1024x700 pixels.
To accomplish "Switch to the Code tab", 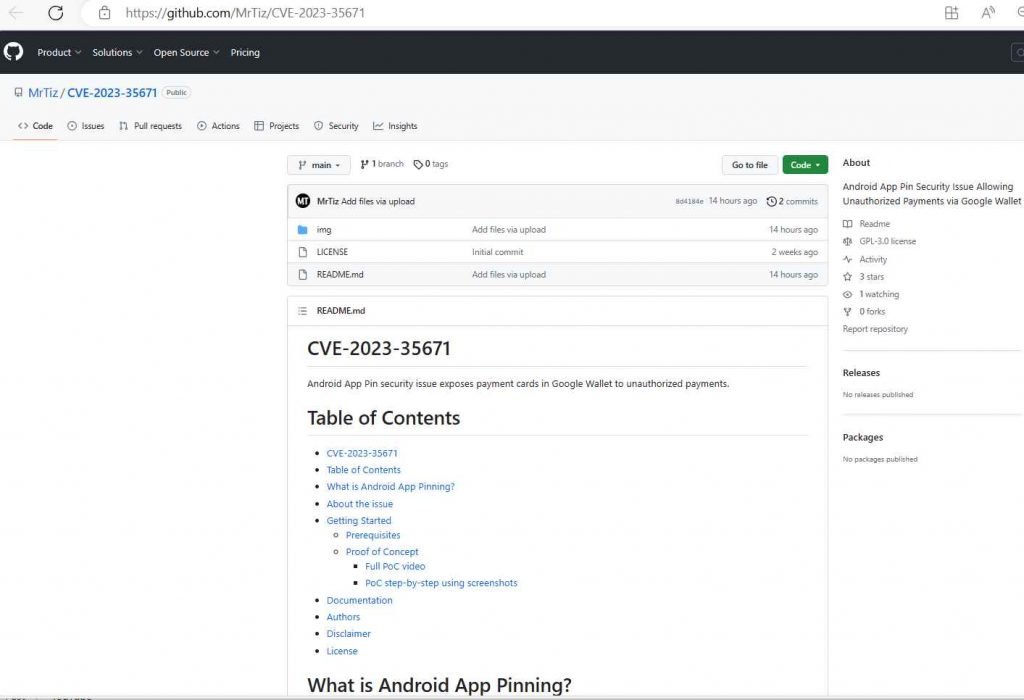I will pos(35,126).
